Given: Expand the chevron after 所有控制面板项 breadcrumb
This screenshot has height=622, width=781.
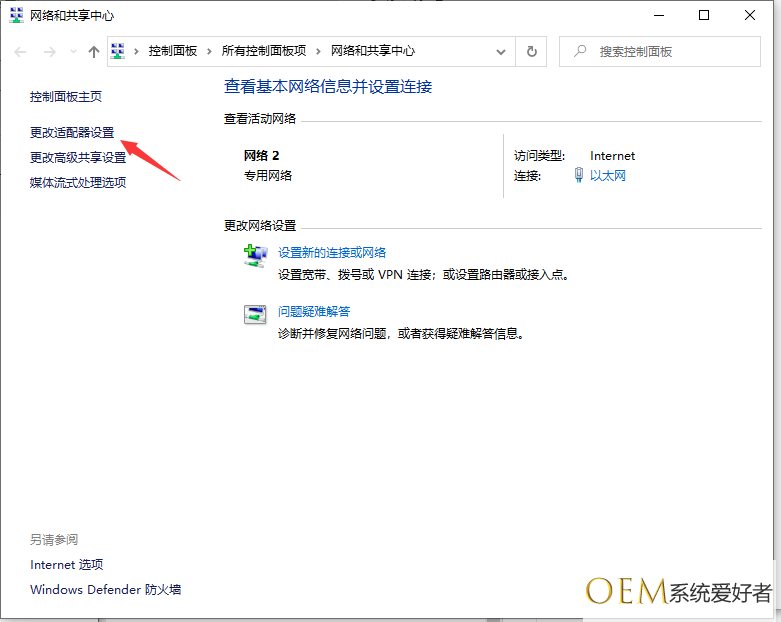Looking at the screenshot, I should pos(318,51).
